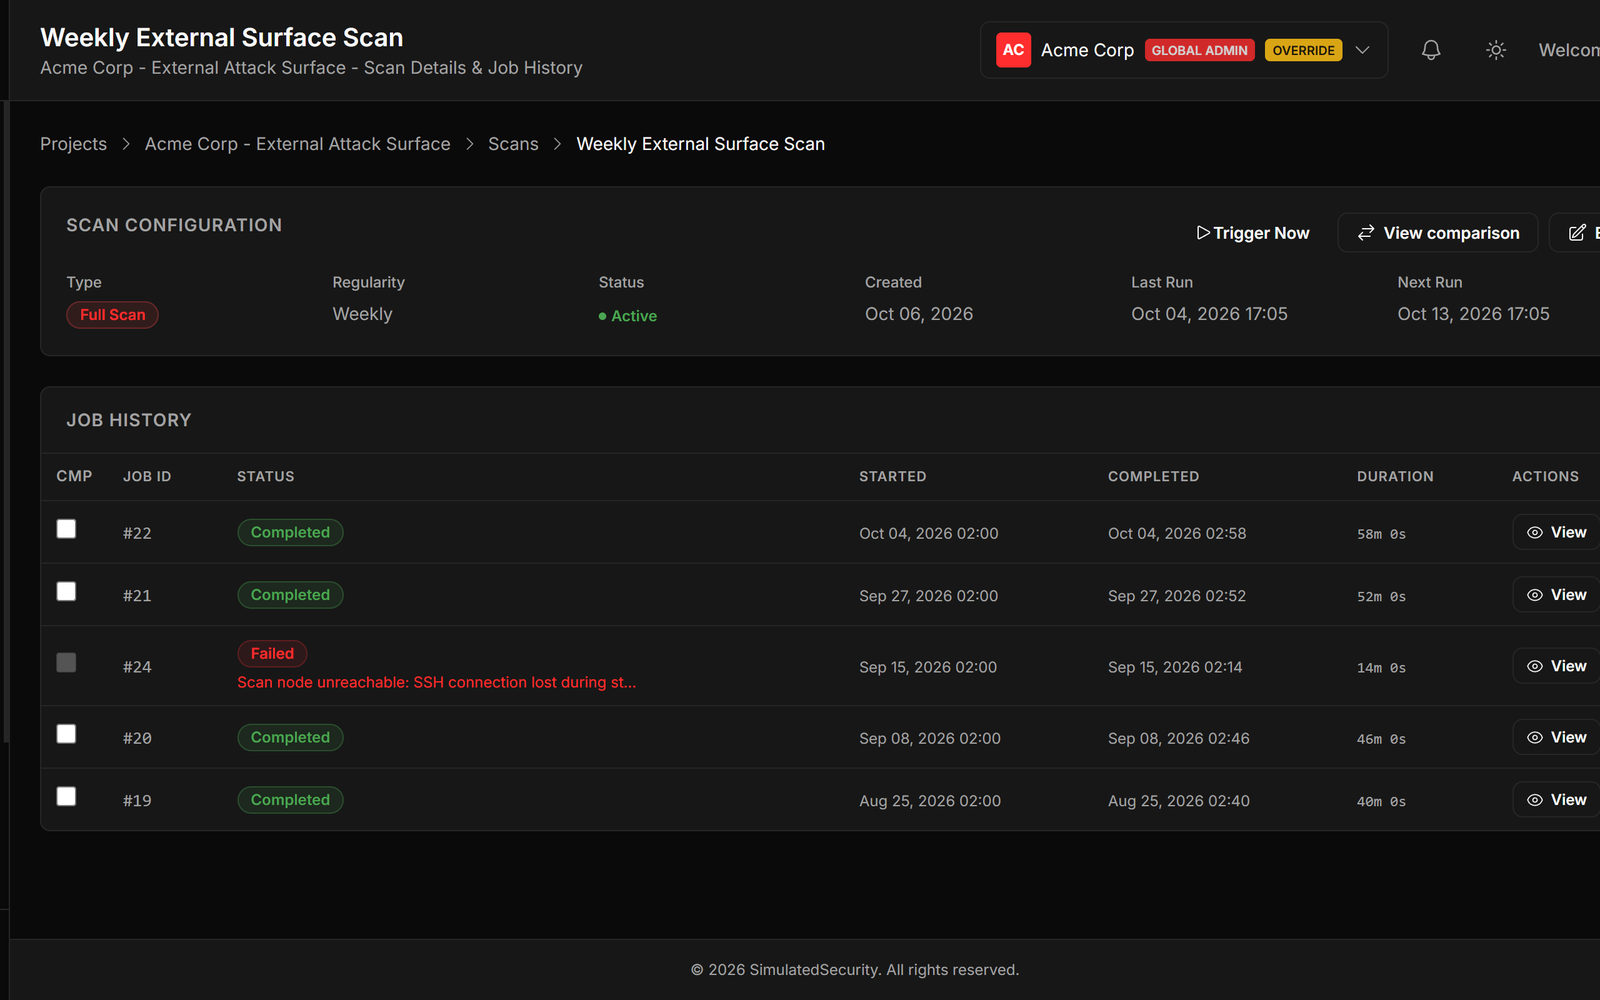Click the SSH connection lost error message
Image resolution: width=1600 pixels, height=1000 pixels.
[x=436, y=682]
